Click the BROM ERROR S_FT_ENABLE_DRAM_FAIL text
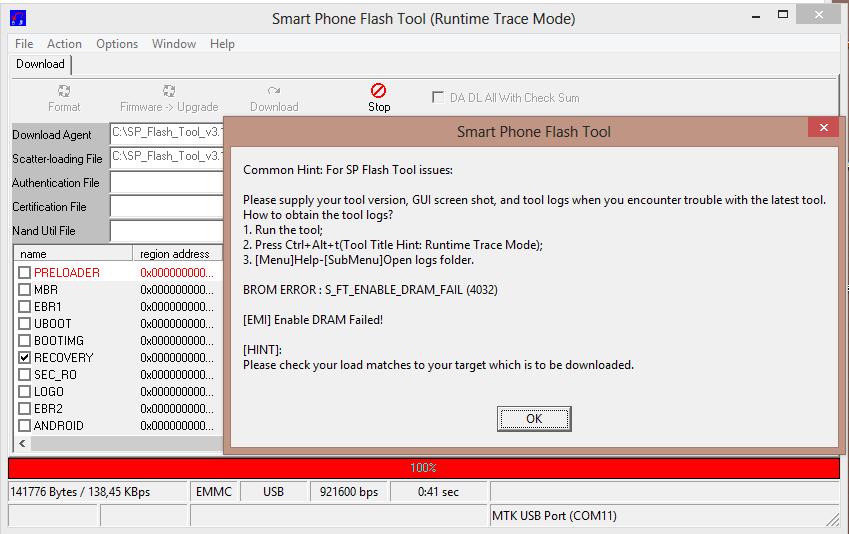 tap(370, 290)
